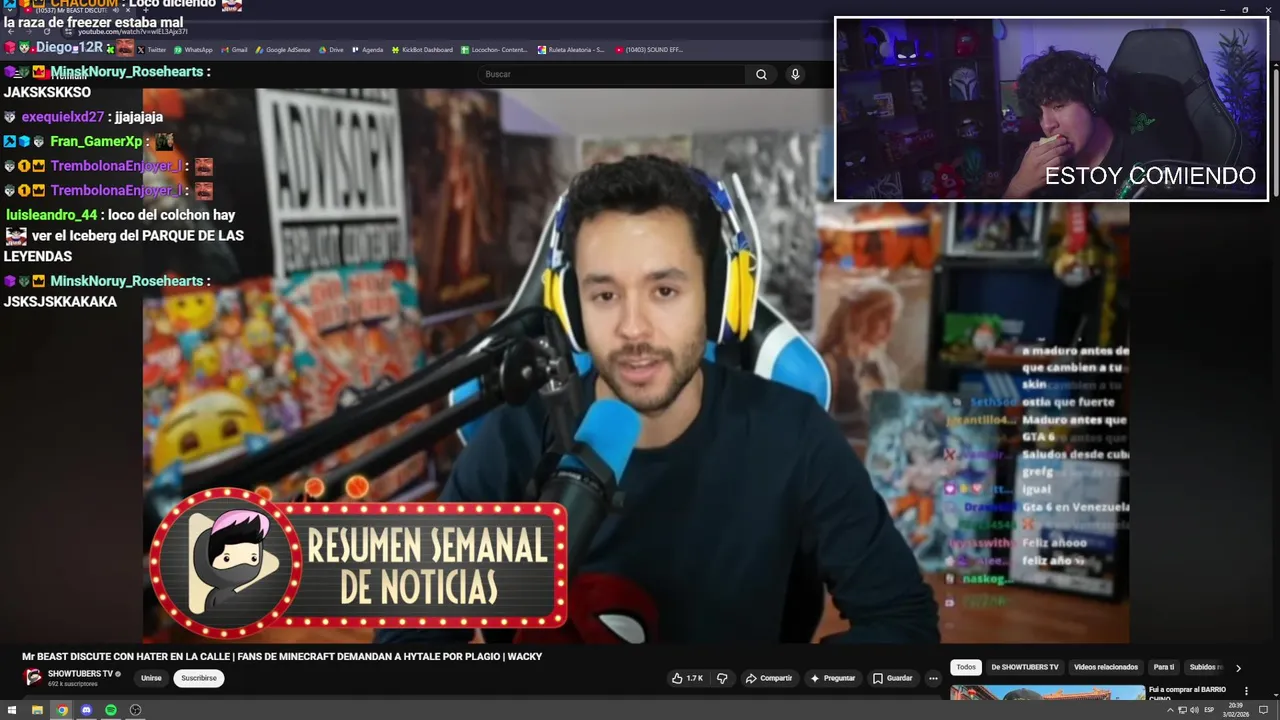Click the Preguntar button
The image size is (1280, 720).
(x=833, y=678)
